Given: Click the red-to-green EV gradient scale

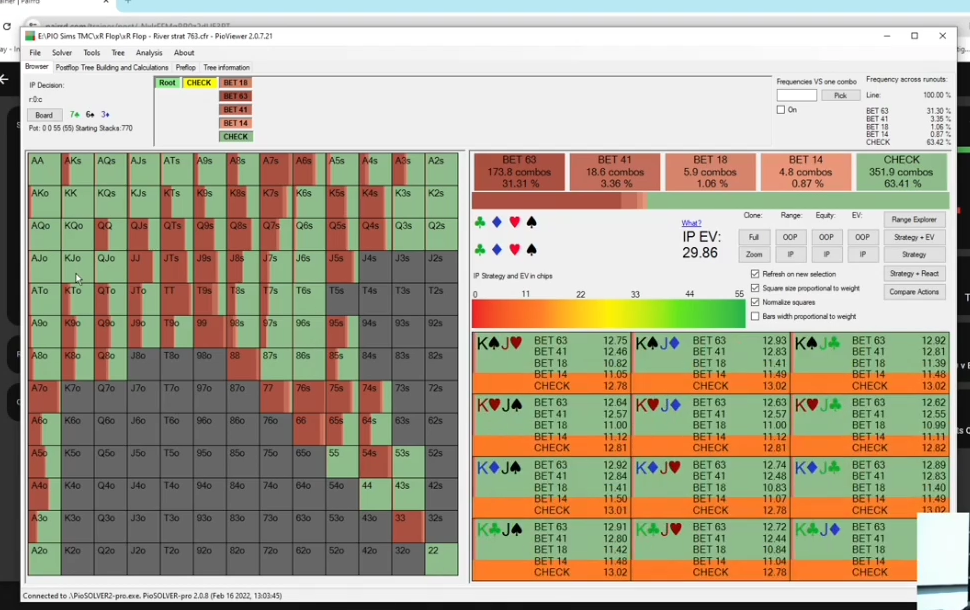Looking at the screenshot, I should 608,314.
